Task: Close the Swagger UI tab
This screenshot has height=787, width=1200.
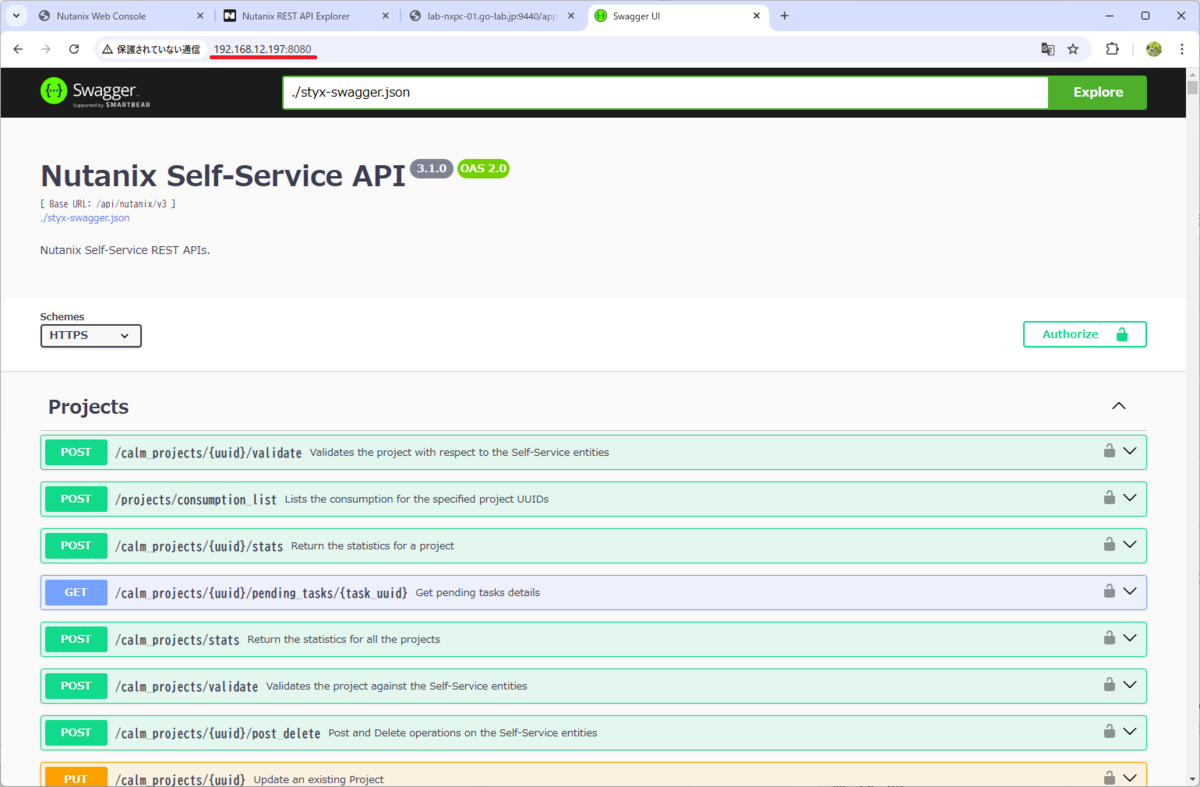Action: [757, 16]
